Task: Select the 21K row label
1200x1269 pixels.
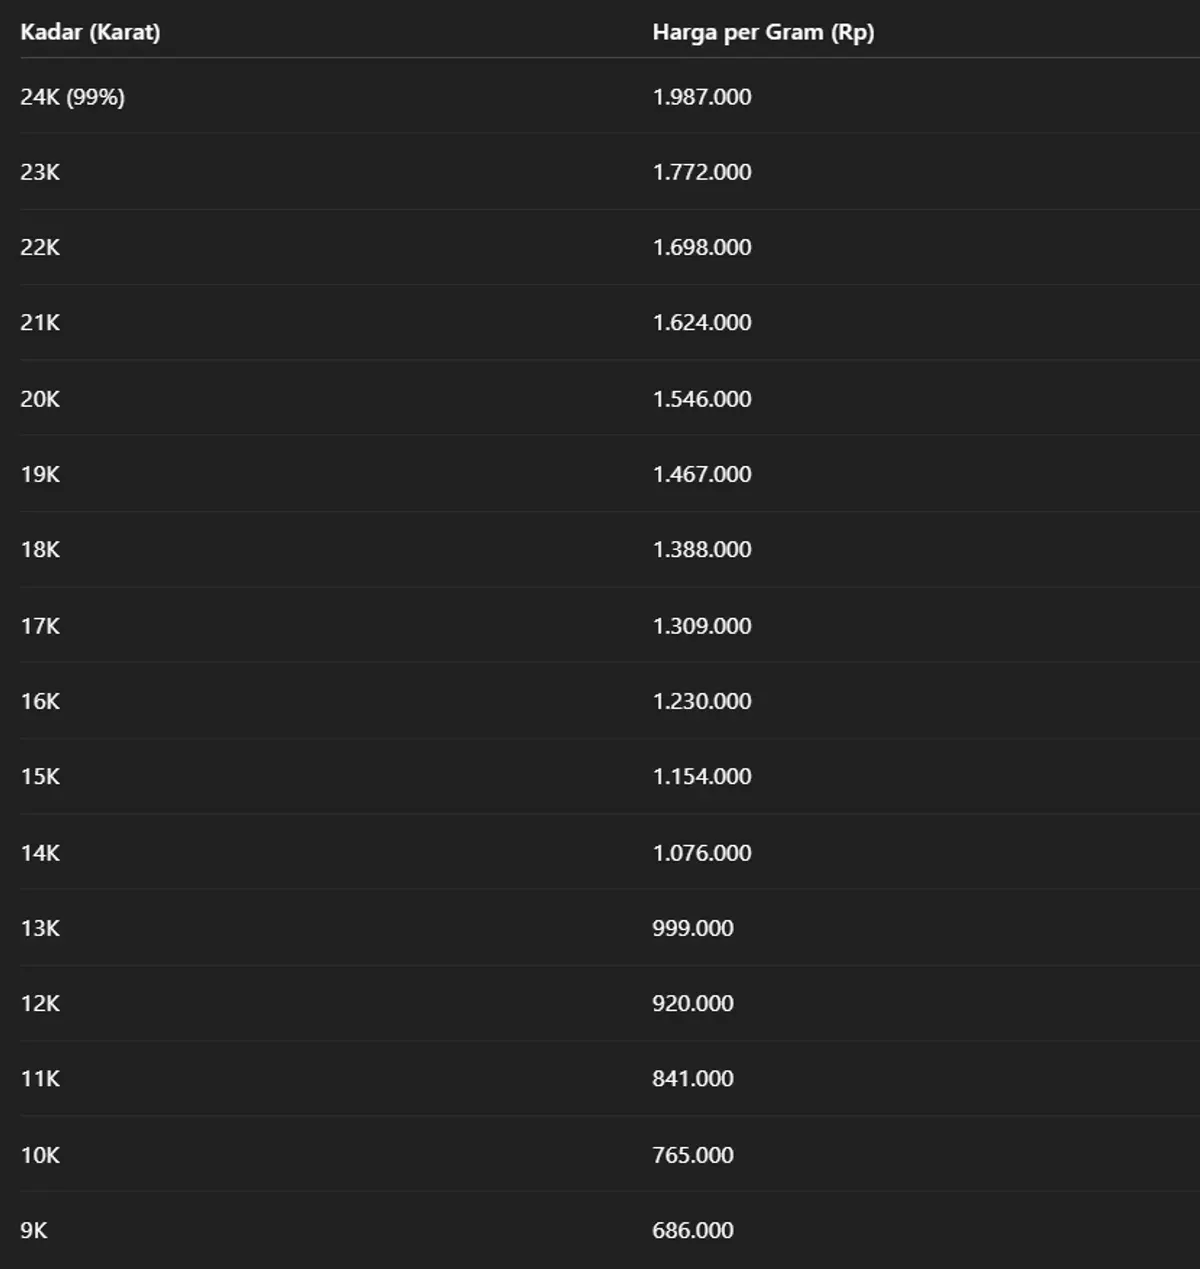Action: [x=40, y=322]
